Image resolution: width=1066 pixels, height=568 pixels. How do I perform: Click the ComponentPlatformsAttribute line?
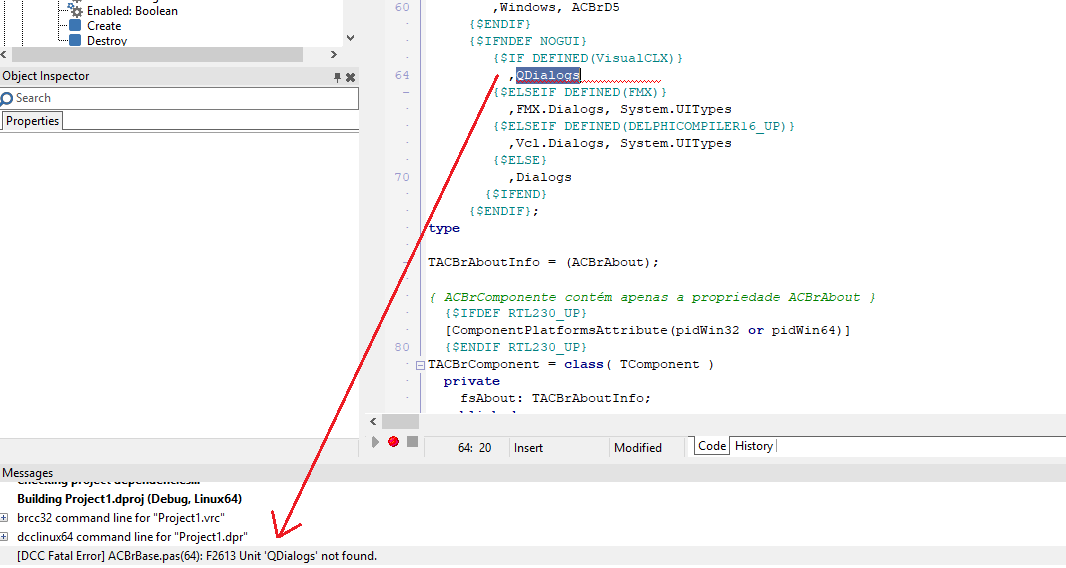(x=647, y=330)
